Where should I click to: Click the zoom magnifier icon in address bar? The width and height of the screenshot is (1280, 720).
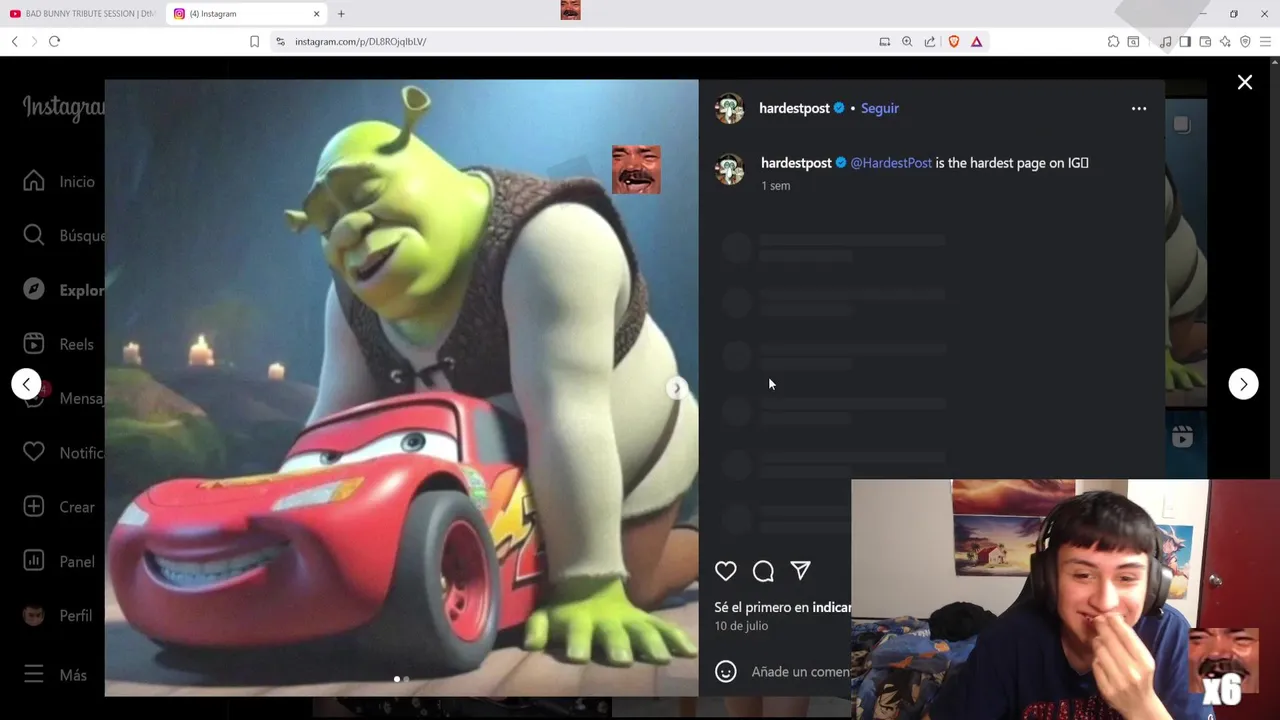pyautogui.click(x=907, y=41)
